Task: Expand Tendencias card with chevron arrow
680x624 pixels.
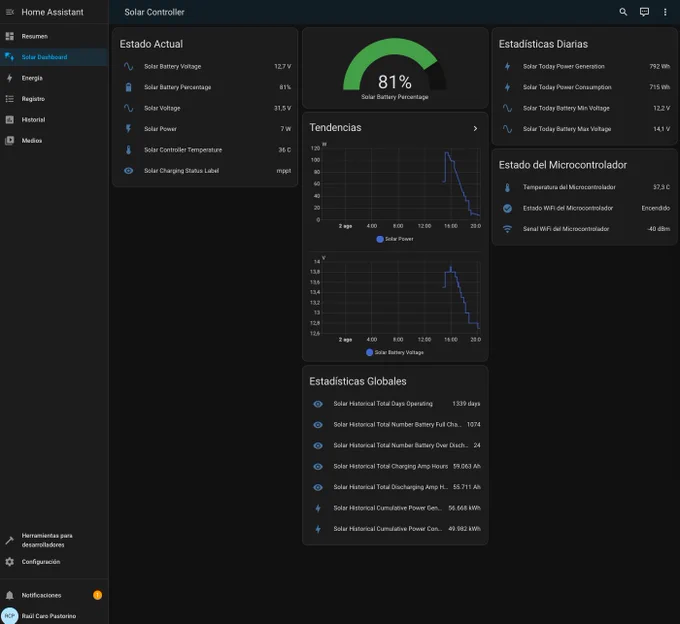Action: (475, 128)
